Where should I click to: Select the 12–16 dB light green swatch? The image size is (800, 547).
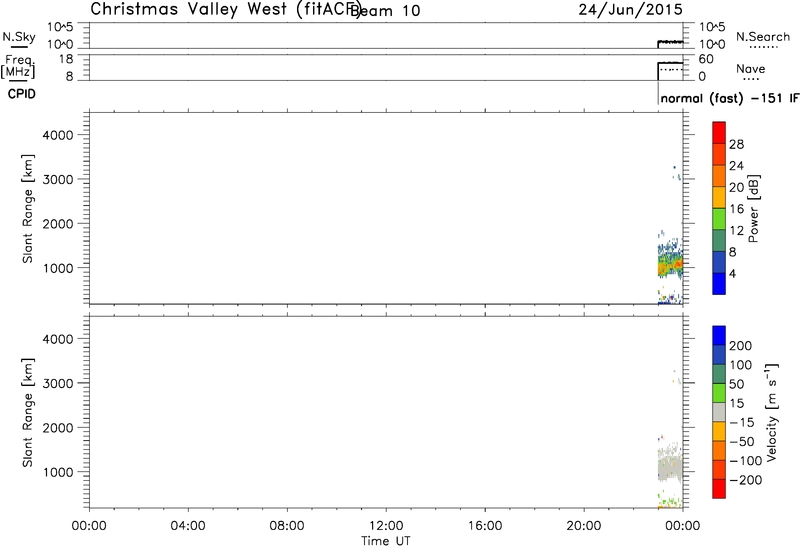719,219
